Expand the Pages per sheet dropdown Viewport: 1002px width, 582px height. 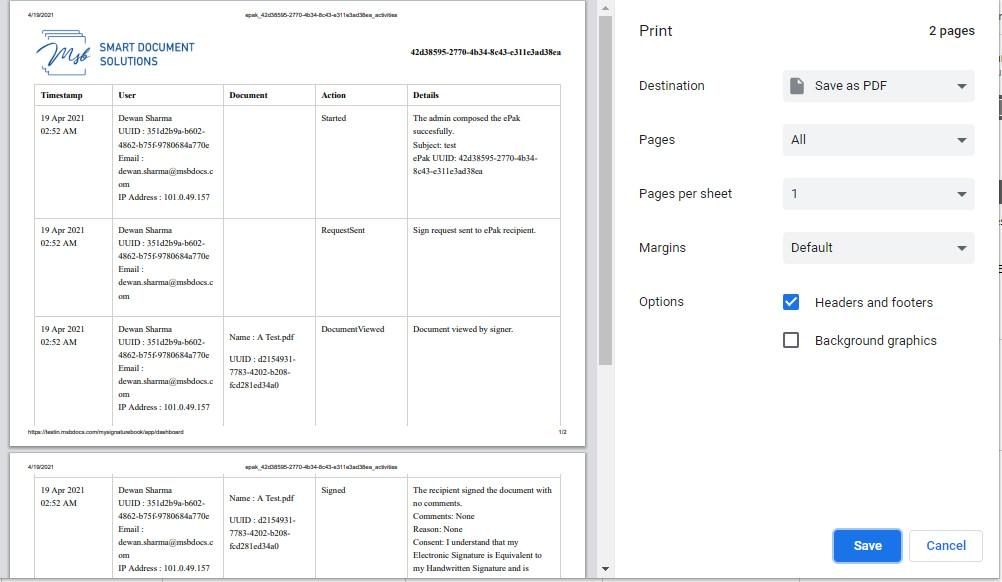point(878,194)
